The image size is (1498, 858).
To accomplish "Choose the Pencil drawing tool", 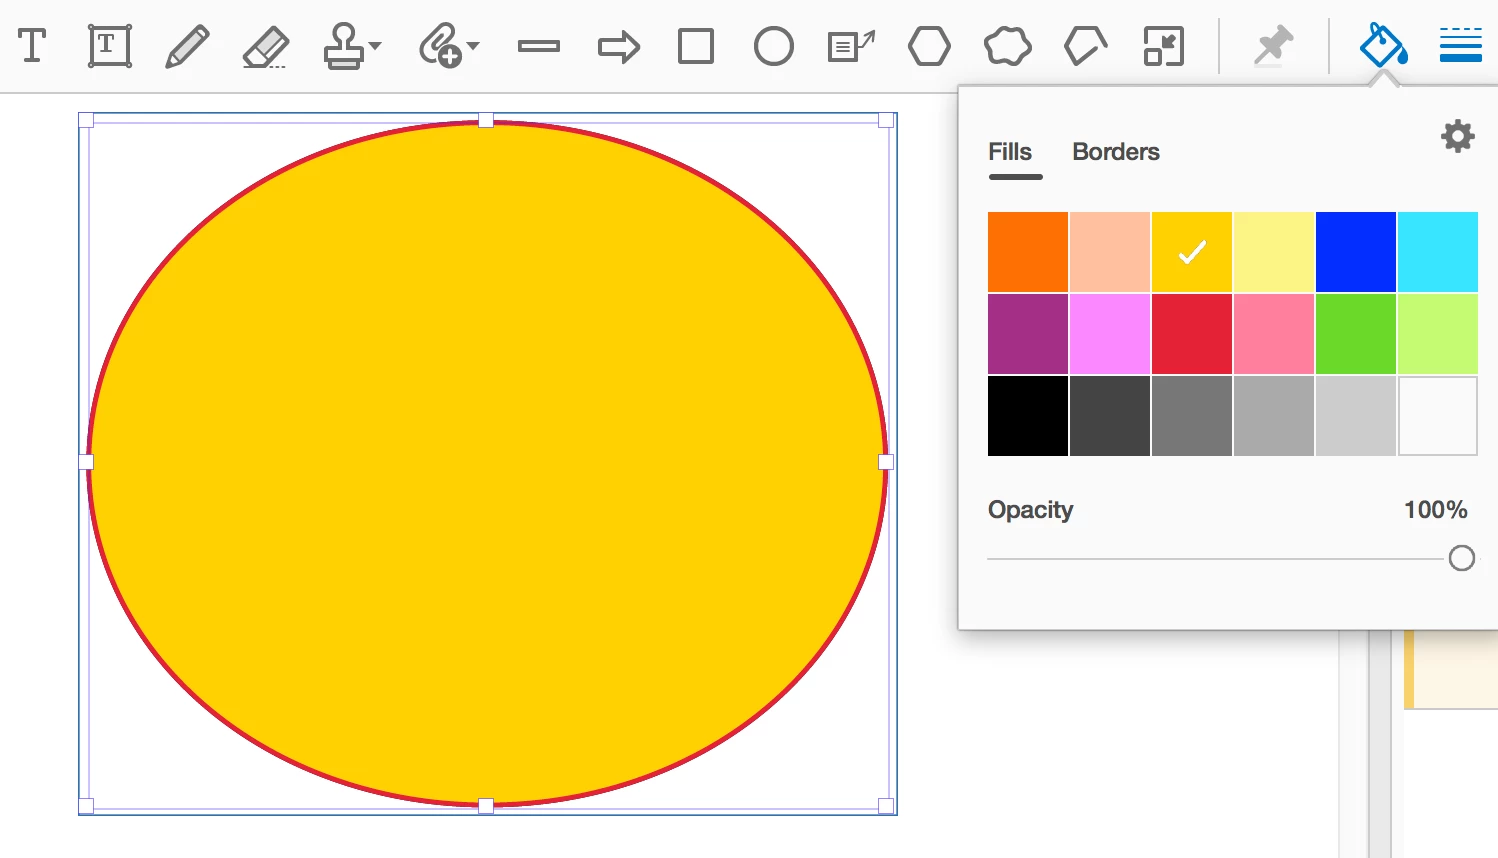I will [187, 46].
